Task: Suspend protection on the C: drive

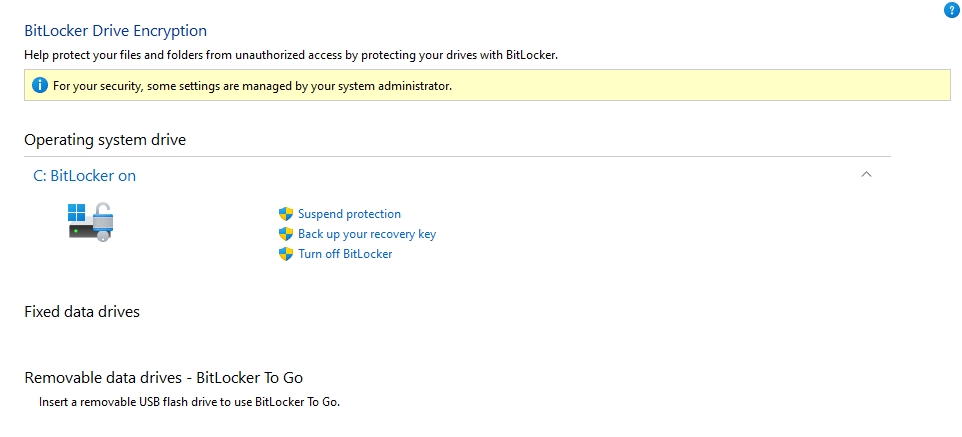Action: pyautogui.click(x=349, y=214)
